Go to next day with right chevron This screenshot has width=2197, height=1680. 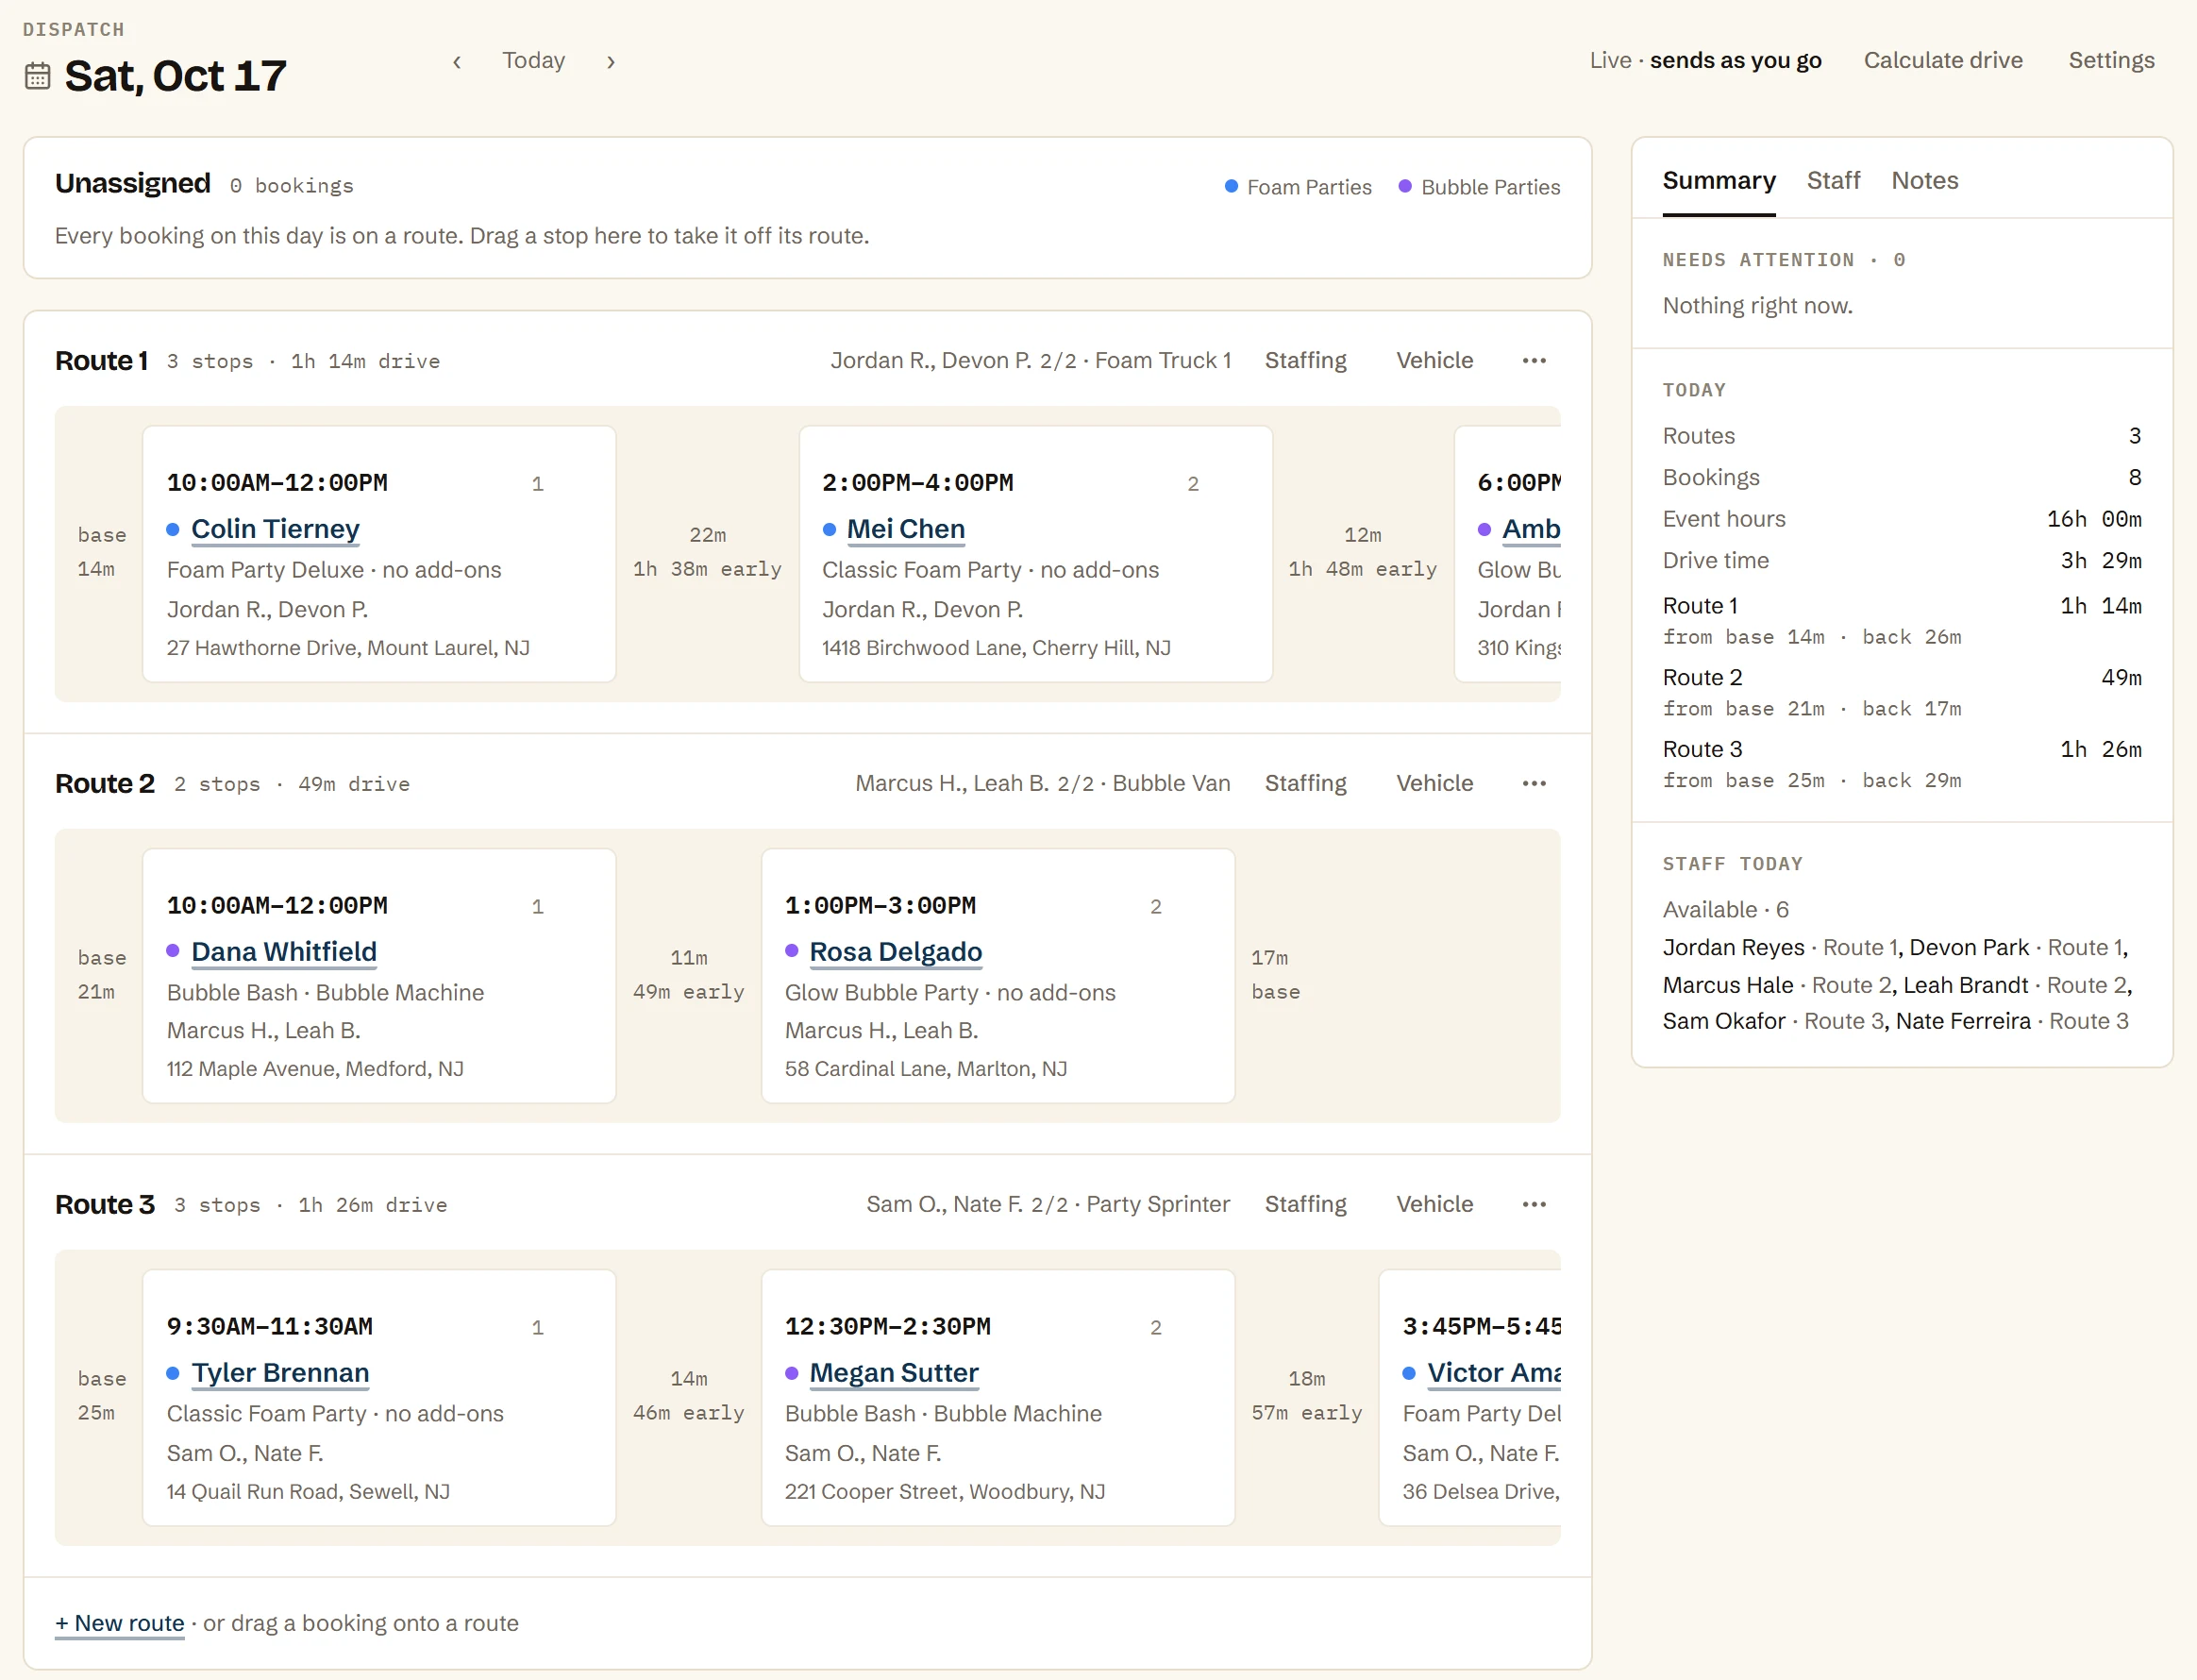[611, 61]
